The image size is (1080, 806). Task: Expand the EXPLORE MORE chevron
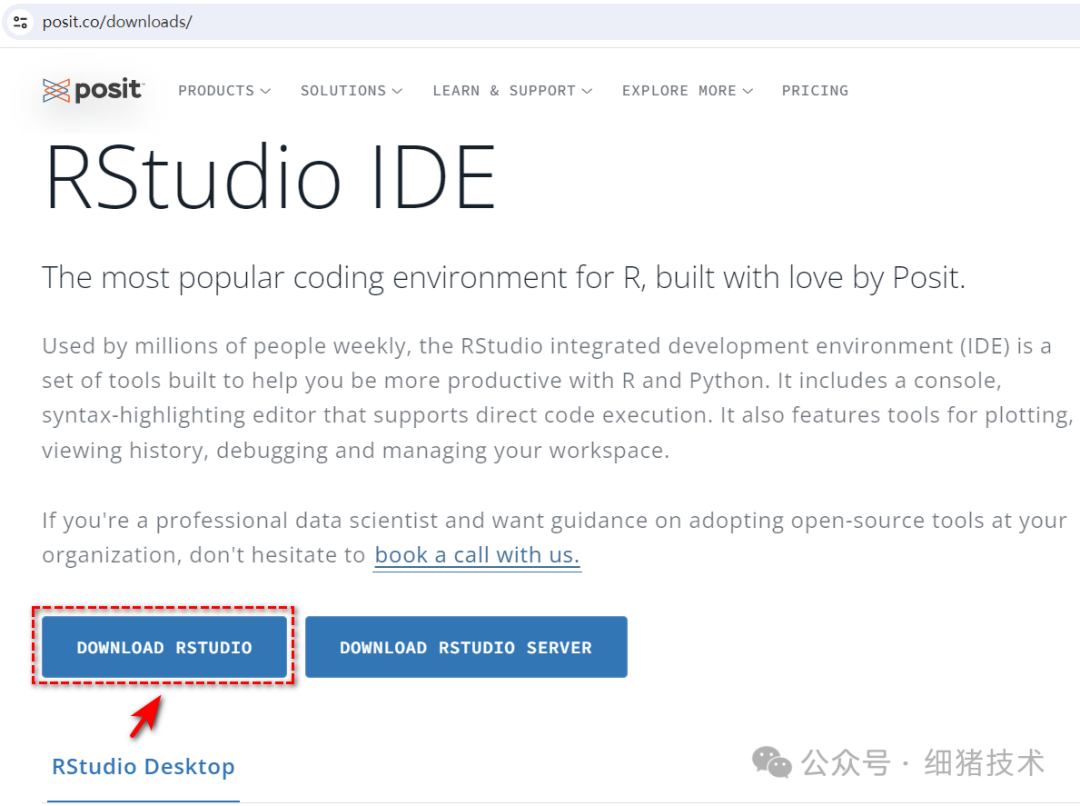(749, 90)
